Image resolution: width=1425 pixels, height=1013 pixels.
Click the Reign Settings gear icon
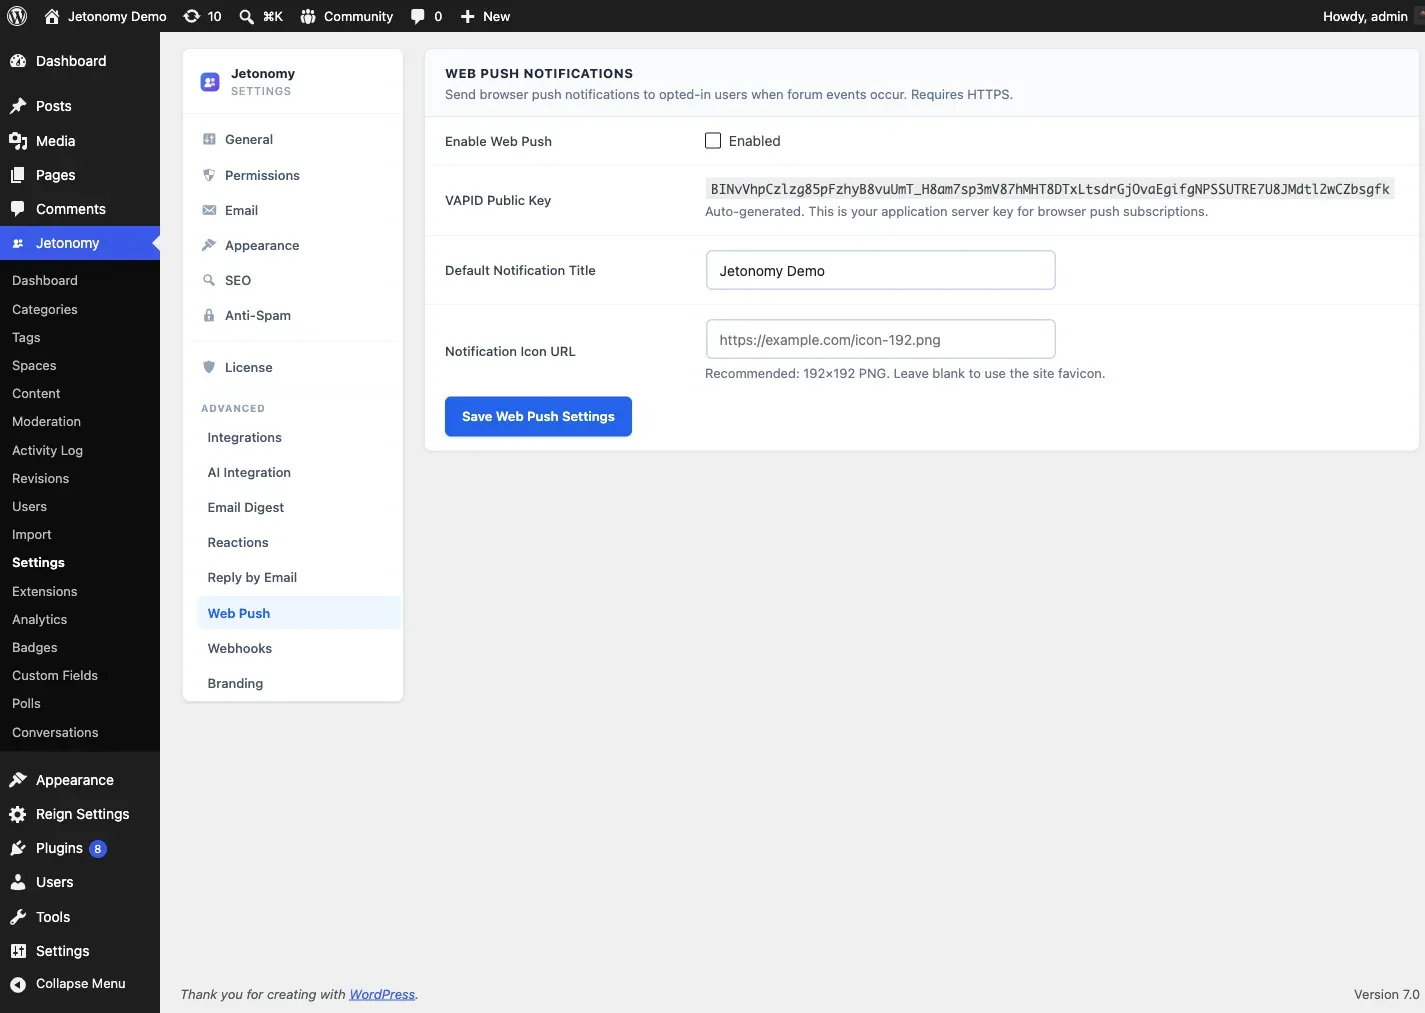click(18, 814)
